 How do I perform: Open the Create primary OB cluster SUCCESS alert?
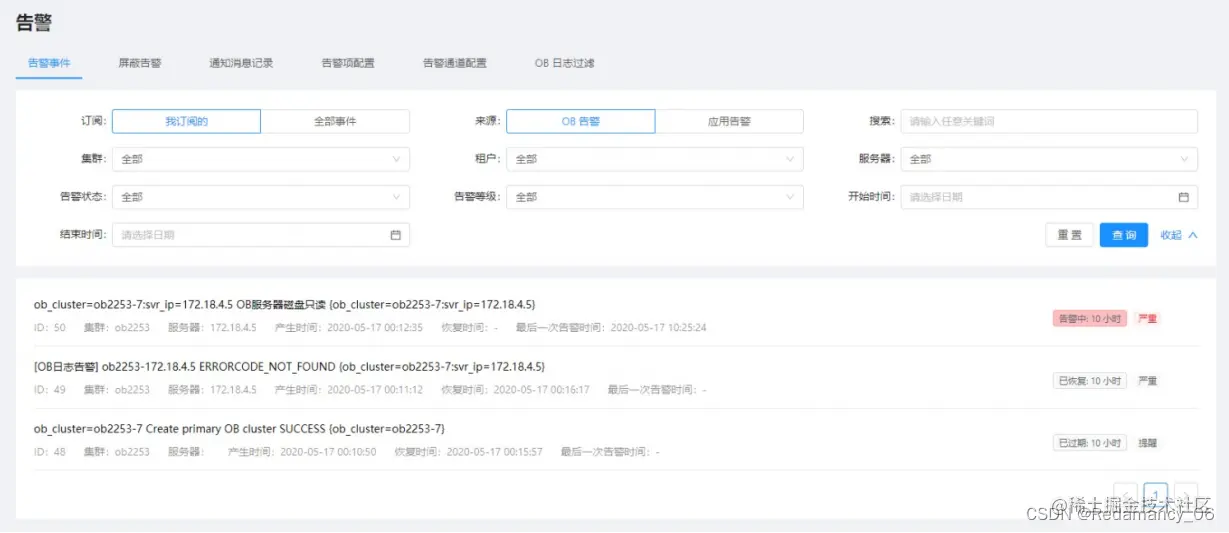click(239, 428)
